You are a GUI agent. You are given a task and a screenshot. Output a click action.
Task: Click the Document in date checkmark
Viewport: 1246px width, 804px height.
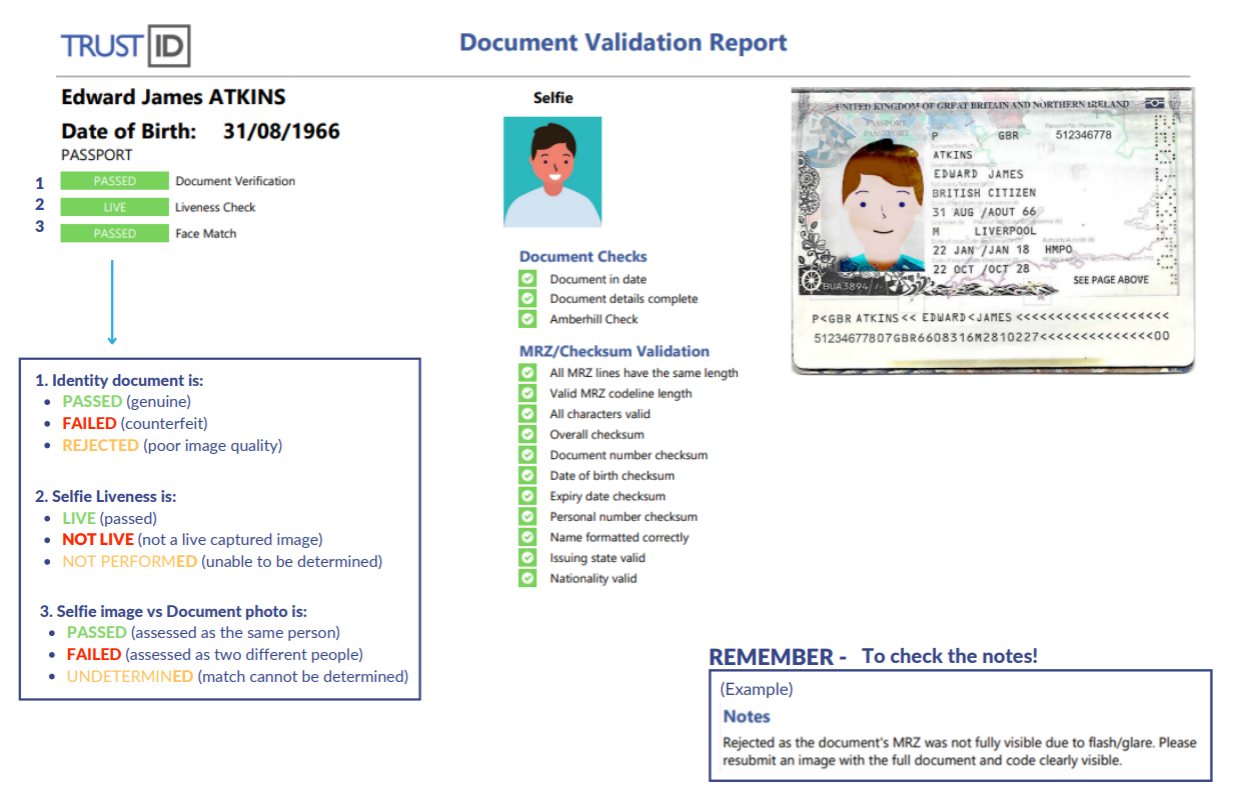(528, 279)
